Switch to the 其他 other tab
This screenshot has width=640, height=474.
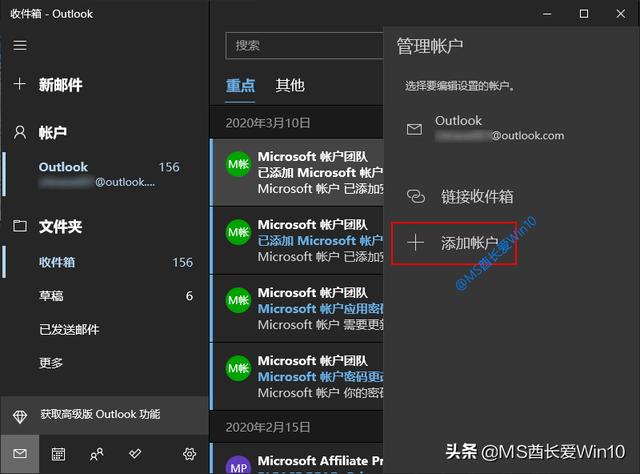290,85
